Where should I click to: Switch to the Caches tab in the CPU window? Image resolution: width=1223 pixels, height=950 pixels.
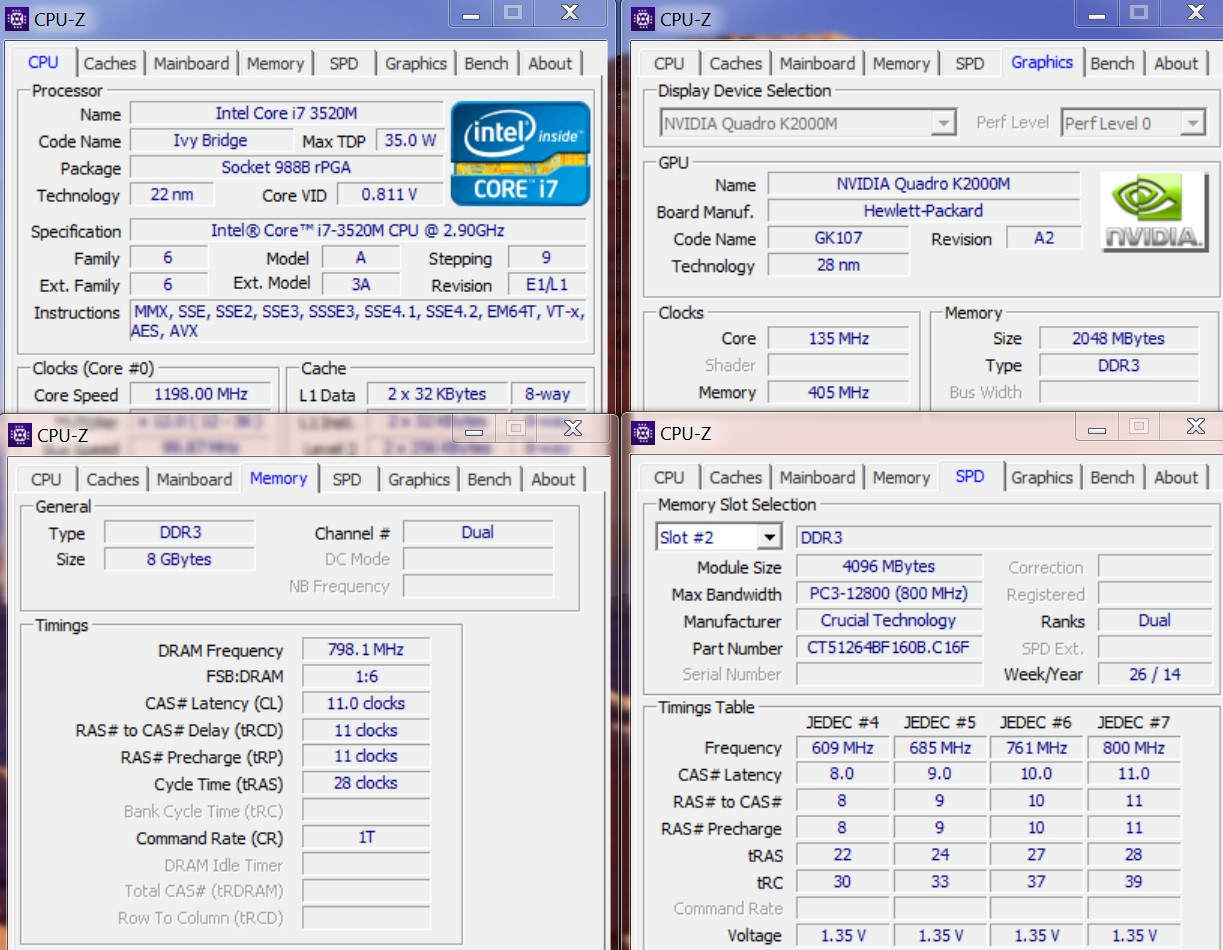109,63
